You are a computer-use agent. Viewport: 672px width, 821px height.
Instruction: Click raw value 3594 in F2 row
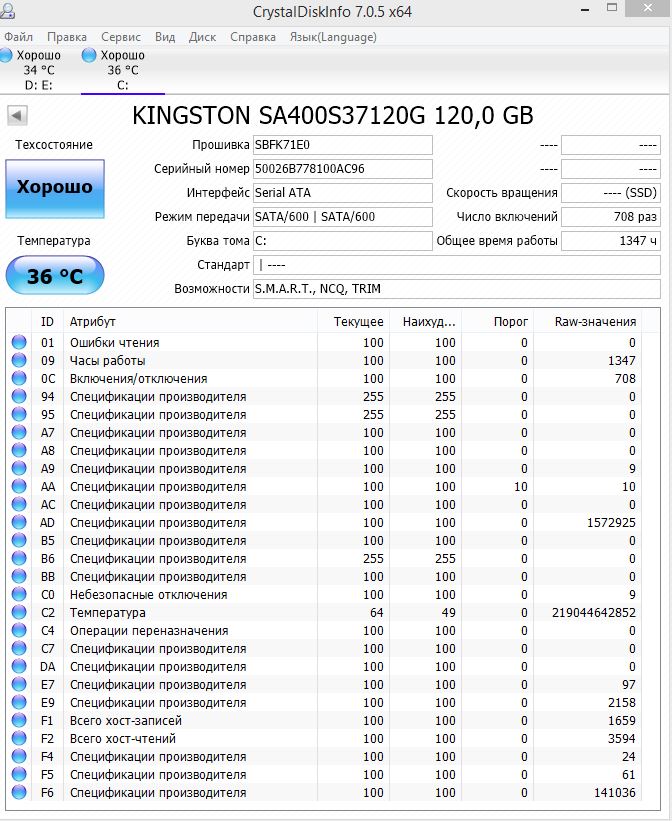coord(622,739)
